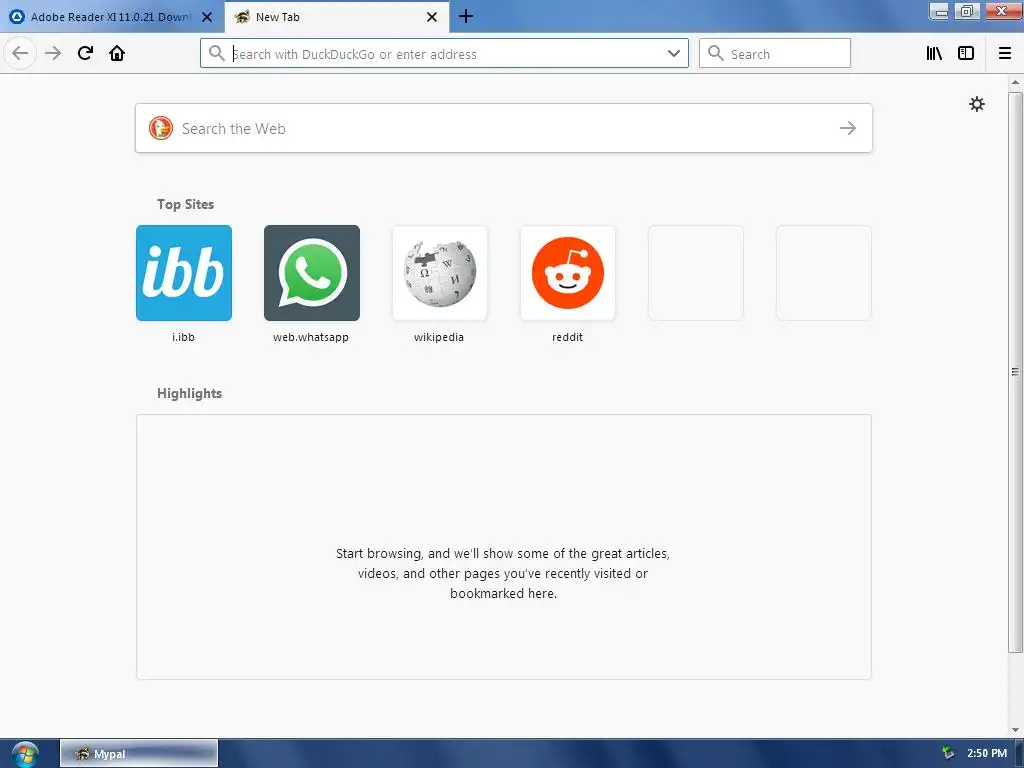Open the home page icon
1024x768 pixels.
(x=117, y=53)
